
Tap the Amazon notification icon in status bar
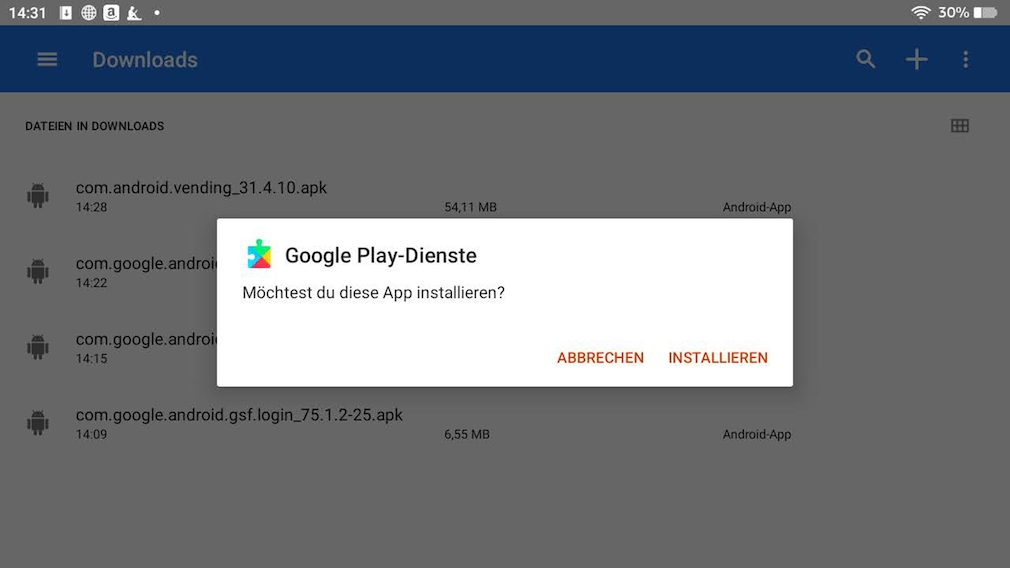(x=111, y=13)
